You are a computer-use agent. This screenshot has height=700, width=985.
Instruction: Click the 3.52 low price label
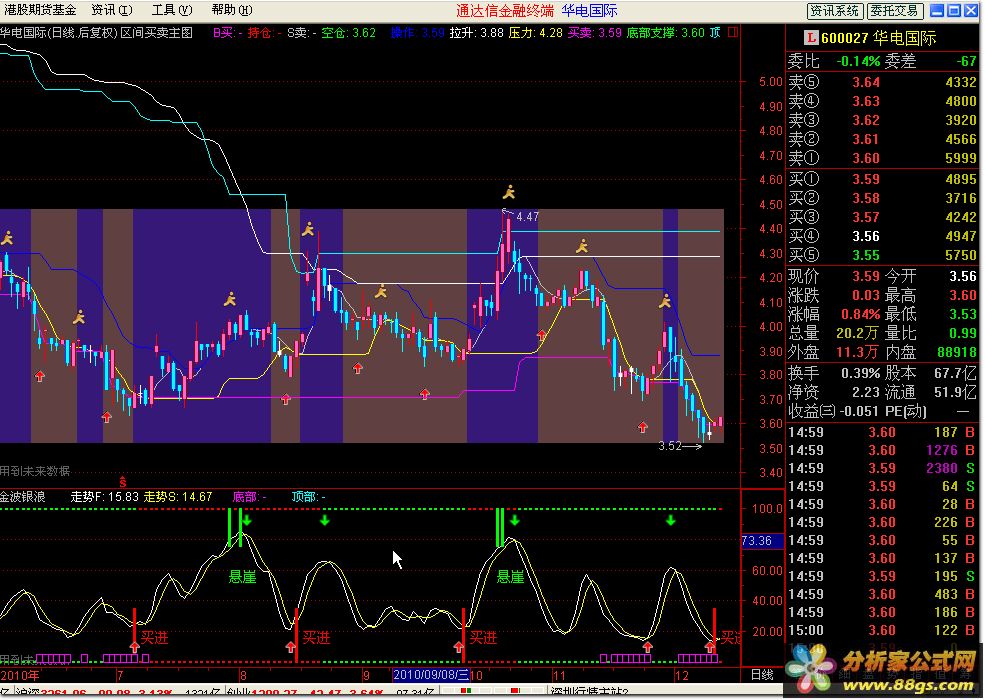pyautogui.click(x=670, y=446)
